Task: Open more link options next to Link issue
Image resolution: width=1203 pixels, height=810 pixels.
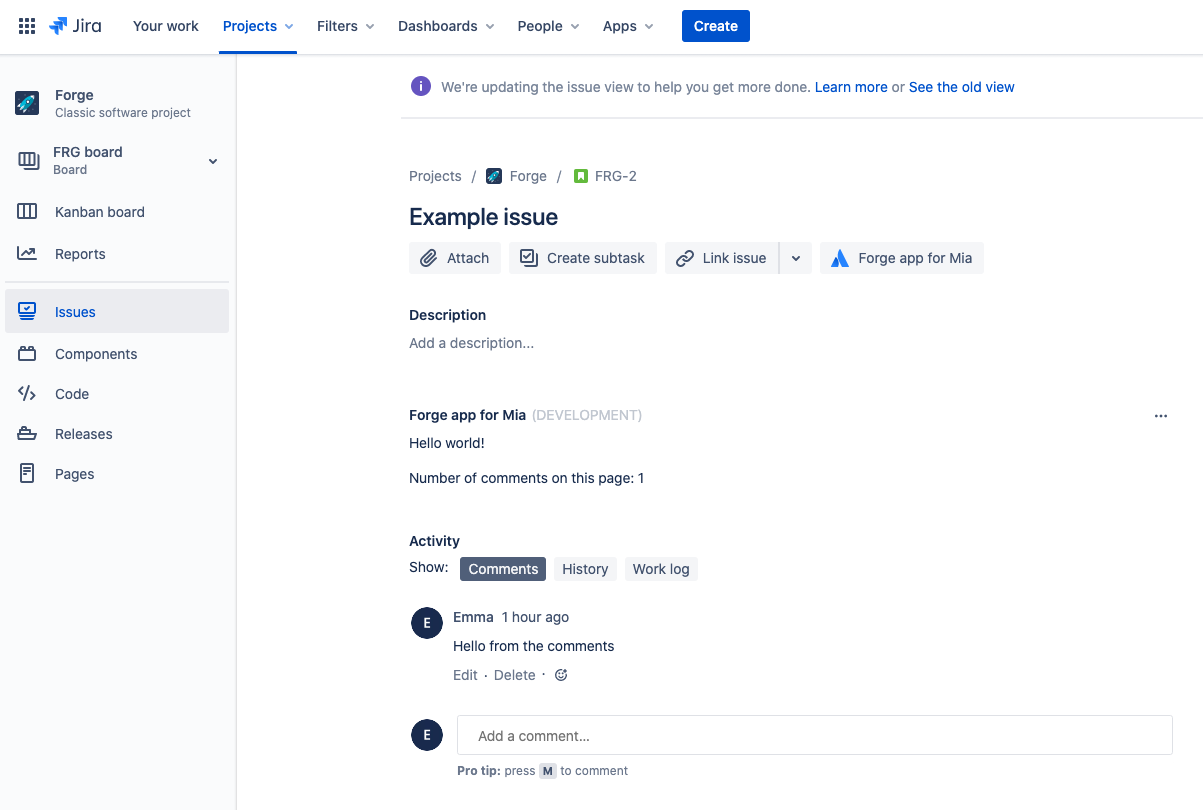Action: point(796,257)
